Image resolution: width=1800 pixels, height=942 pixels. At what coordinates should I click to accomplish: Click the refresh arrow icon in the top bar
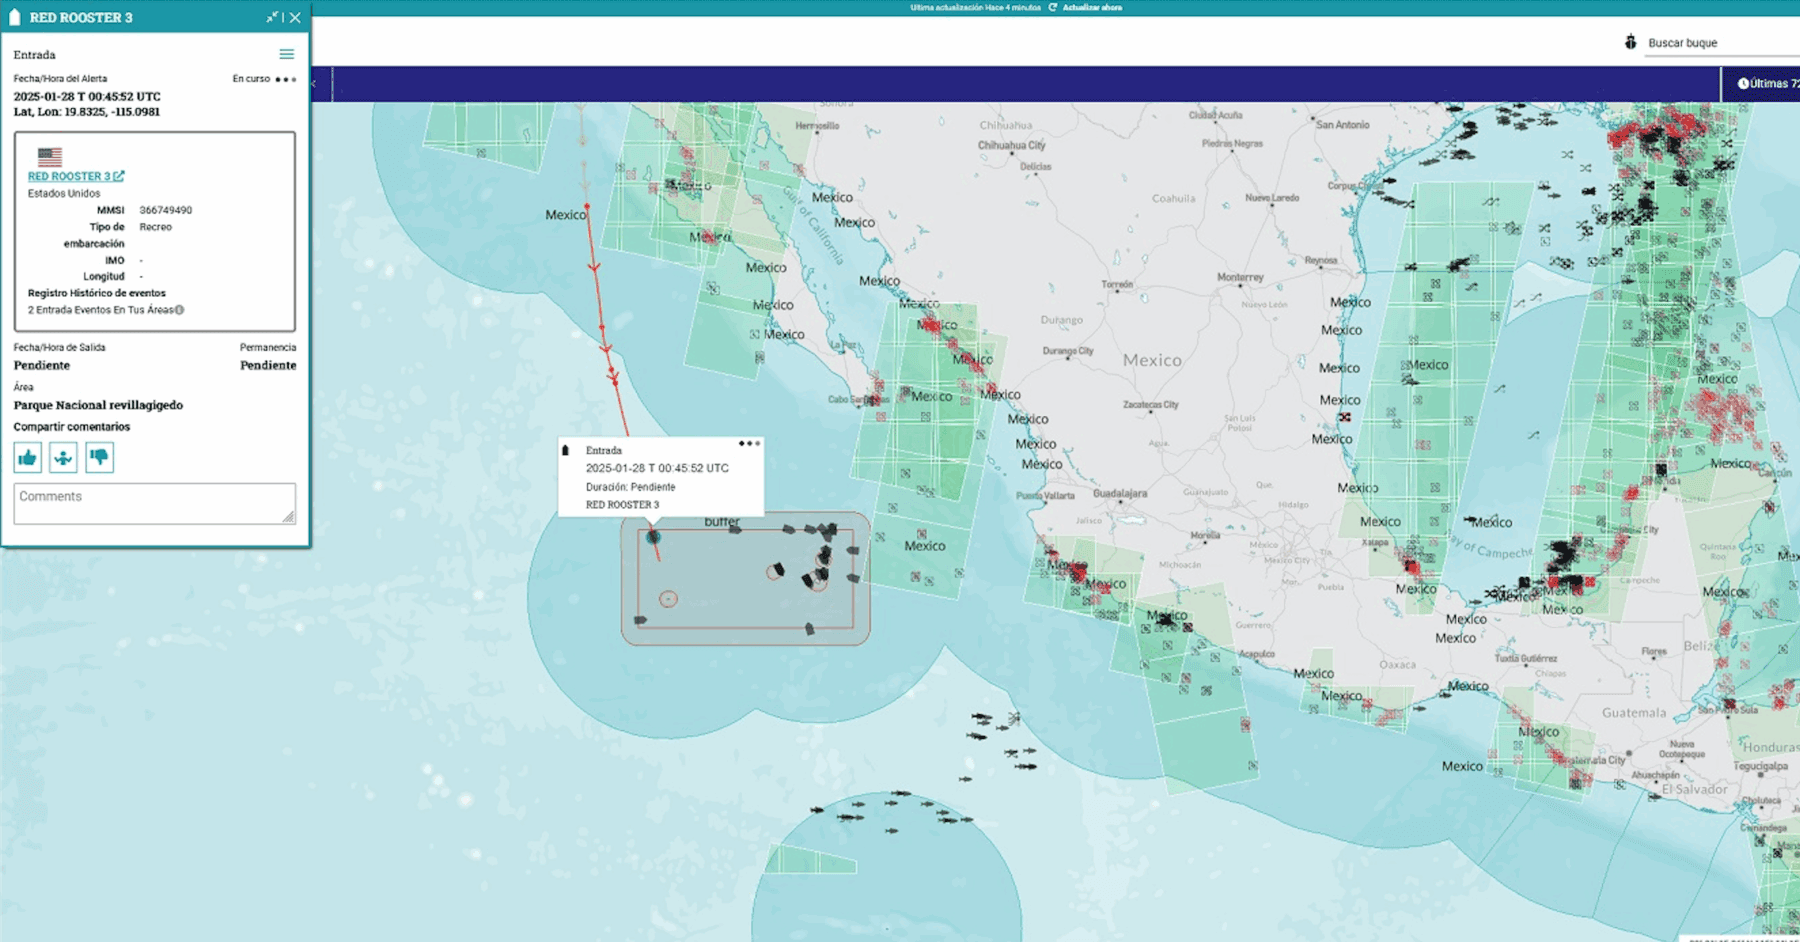[1052, 7]
